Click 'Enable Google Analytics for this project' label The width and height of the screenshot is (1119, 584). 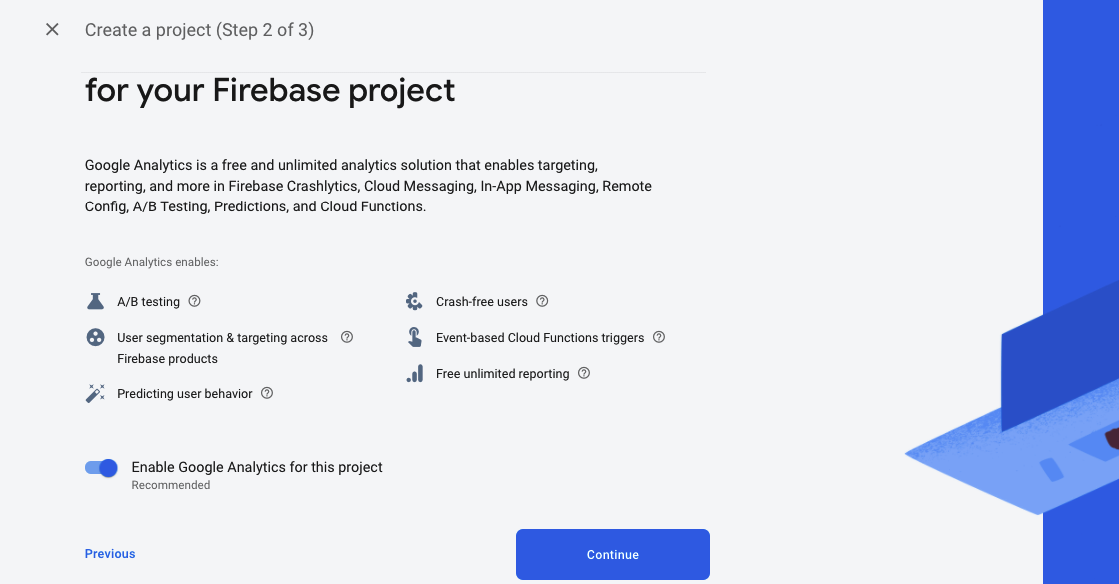257,467
